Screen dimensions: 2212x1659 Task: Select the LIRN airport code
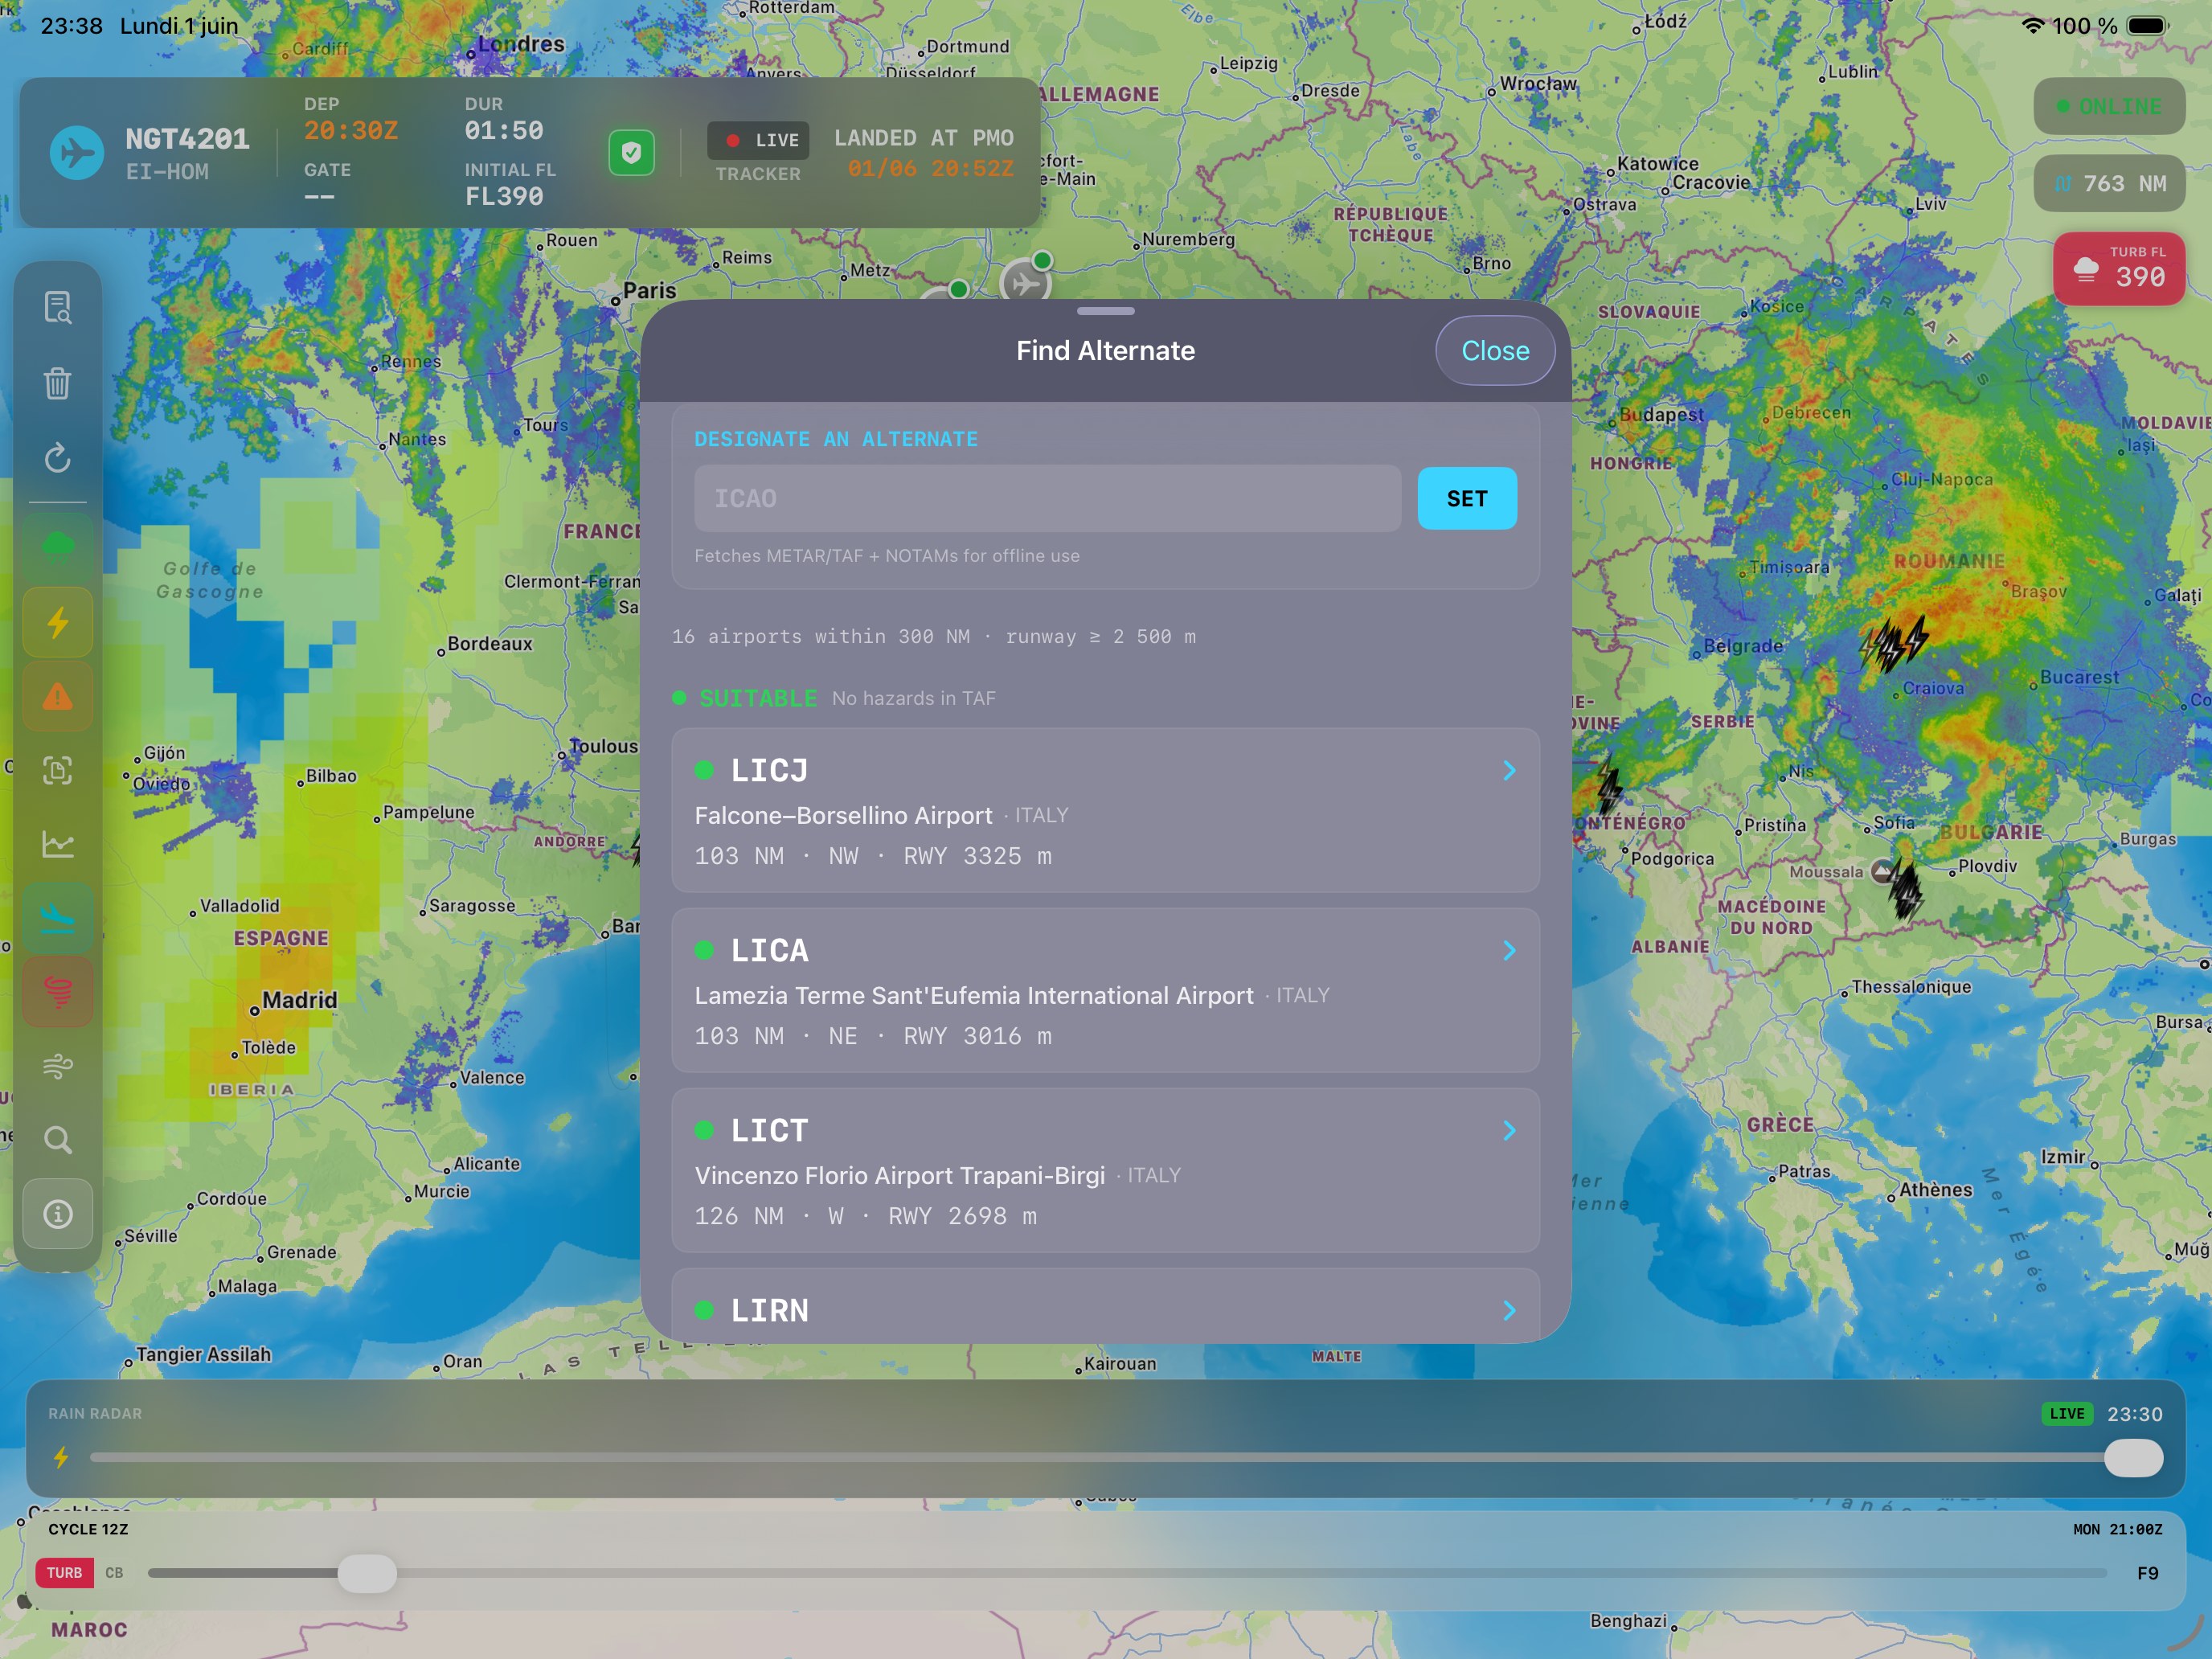(769, 1310)
